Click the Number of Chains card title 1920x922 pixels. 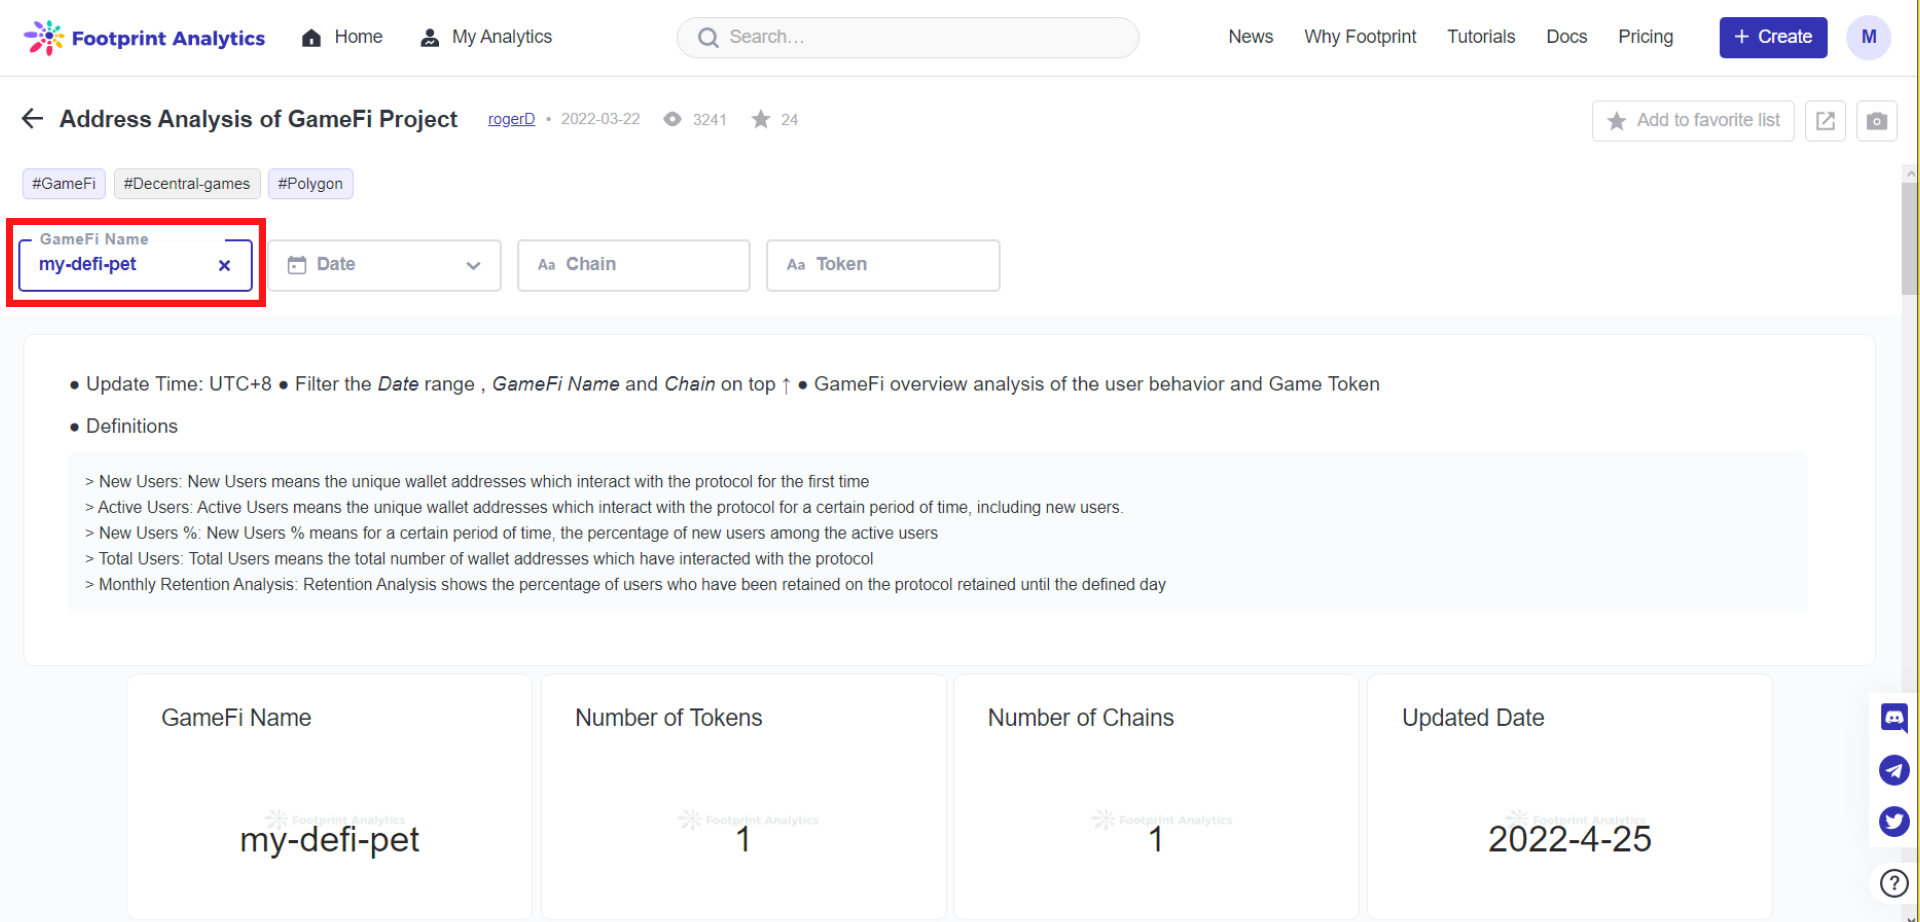(x=1080, y=718)
